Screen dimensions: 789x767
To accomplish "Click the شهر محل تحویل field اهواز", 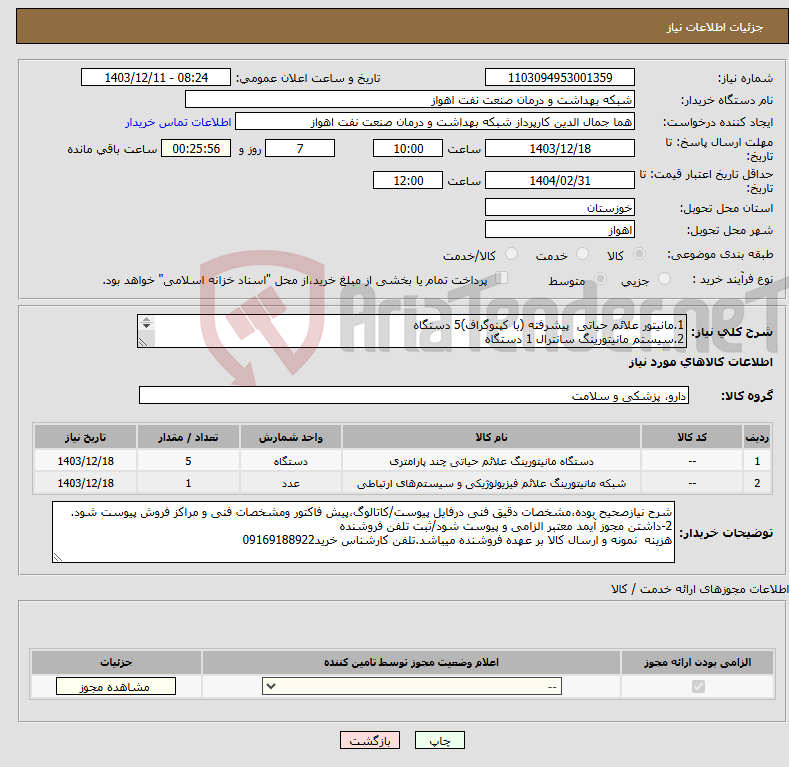I will click(x=560, y=229).
